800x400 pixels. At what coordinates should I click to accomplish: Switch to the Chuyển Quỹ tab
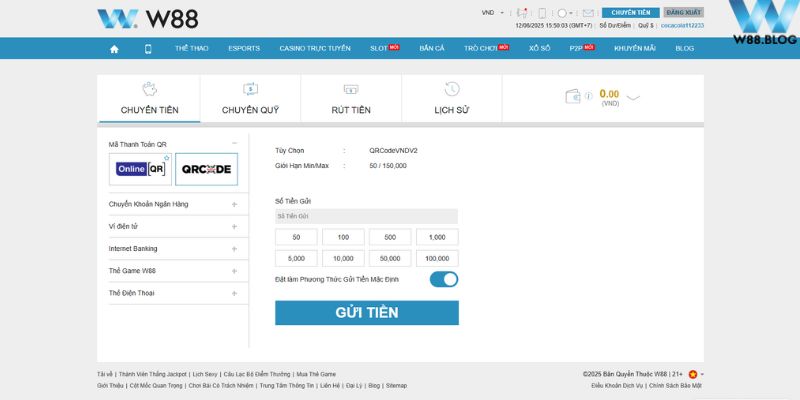(x=250, y=99)
